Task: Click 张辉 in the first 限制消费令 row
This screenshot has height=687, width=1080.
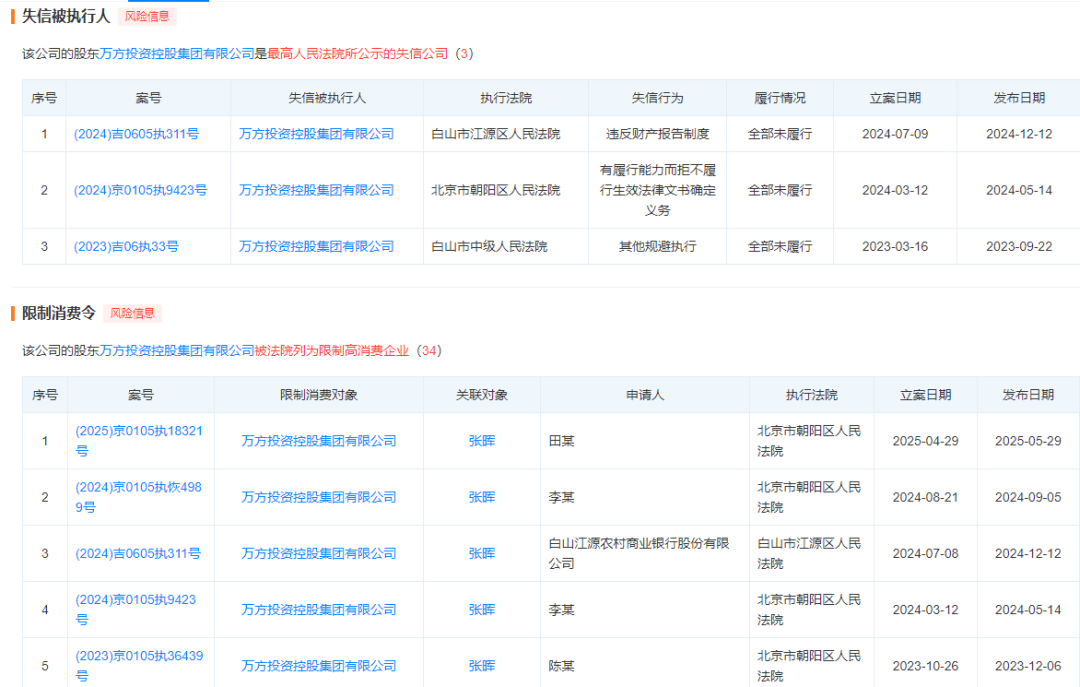Action: 480,440
